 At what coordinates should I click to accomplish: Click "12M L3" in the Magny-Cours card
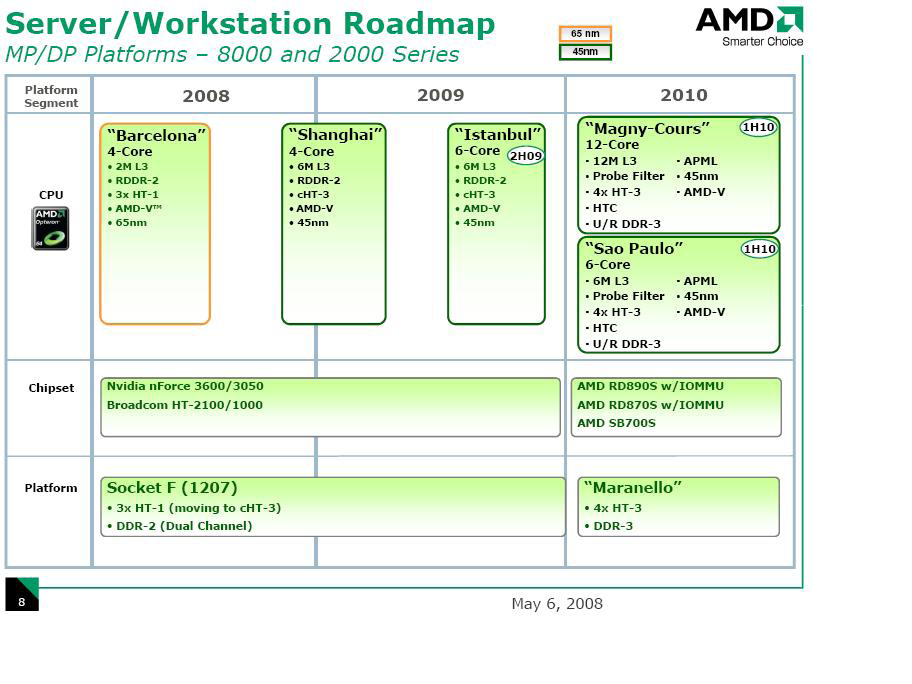(x=615, y=161)
